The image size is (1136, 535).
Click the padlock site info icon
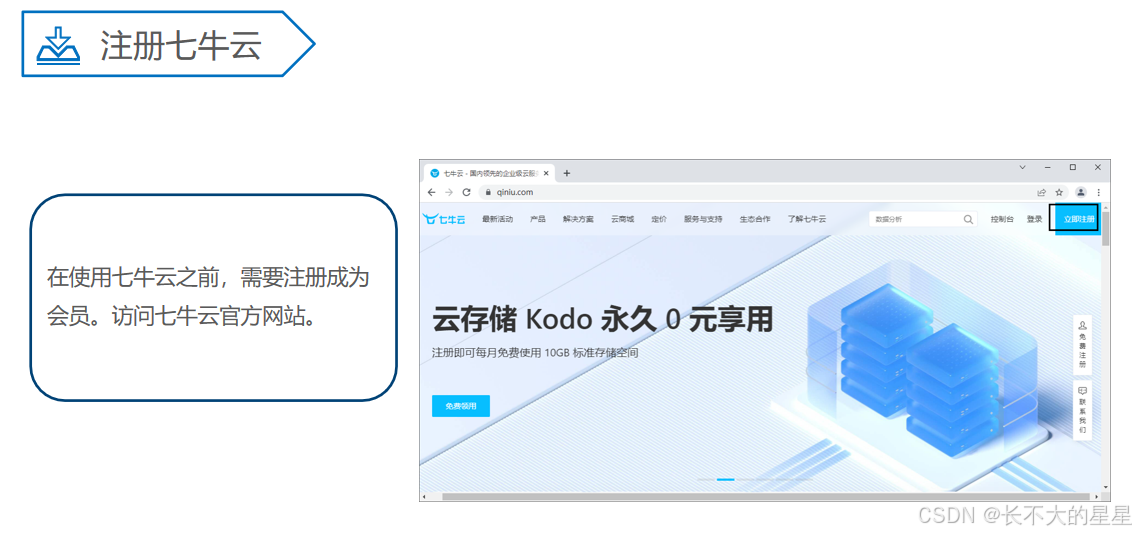pyautogui.click(x=488, y=193)
